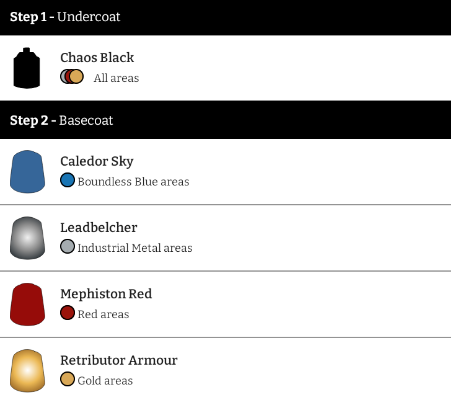Click the Chaos Black spray can icon
Image resolution: width=451 pixels, height=398 pixels.
point(27,68)
